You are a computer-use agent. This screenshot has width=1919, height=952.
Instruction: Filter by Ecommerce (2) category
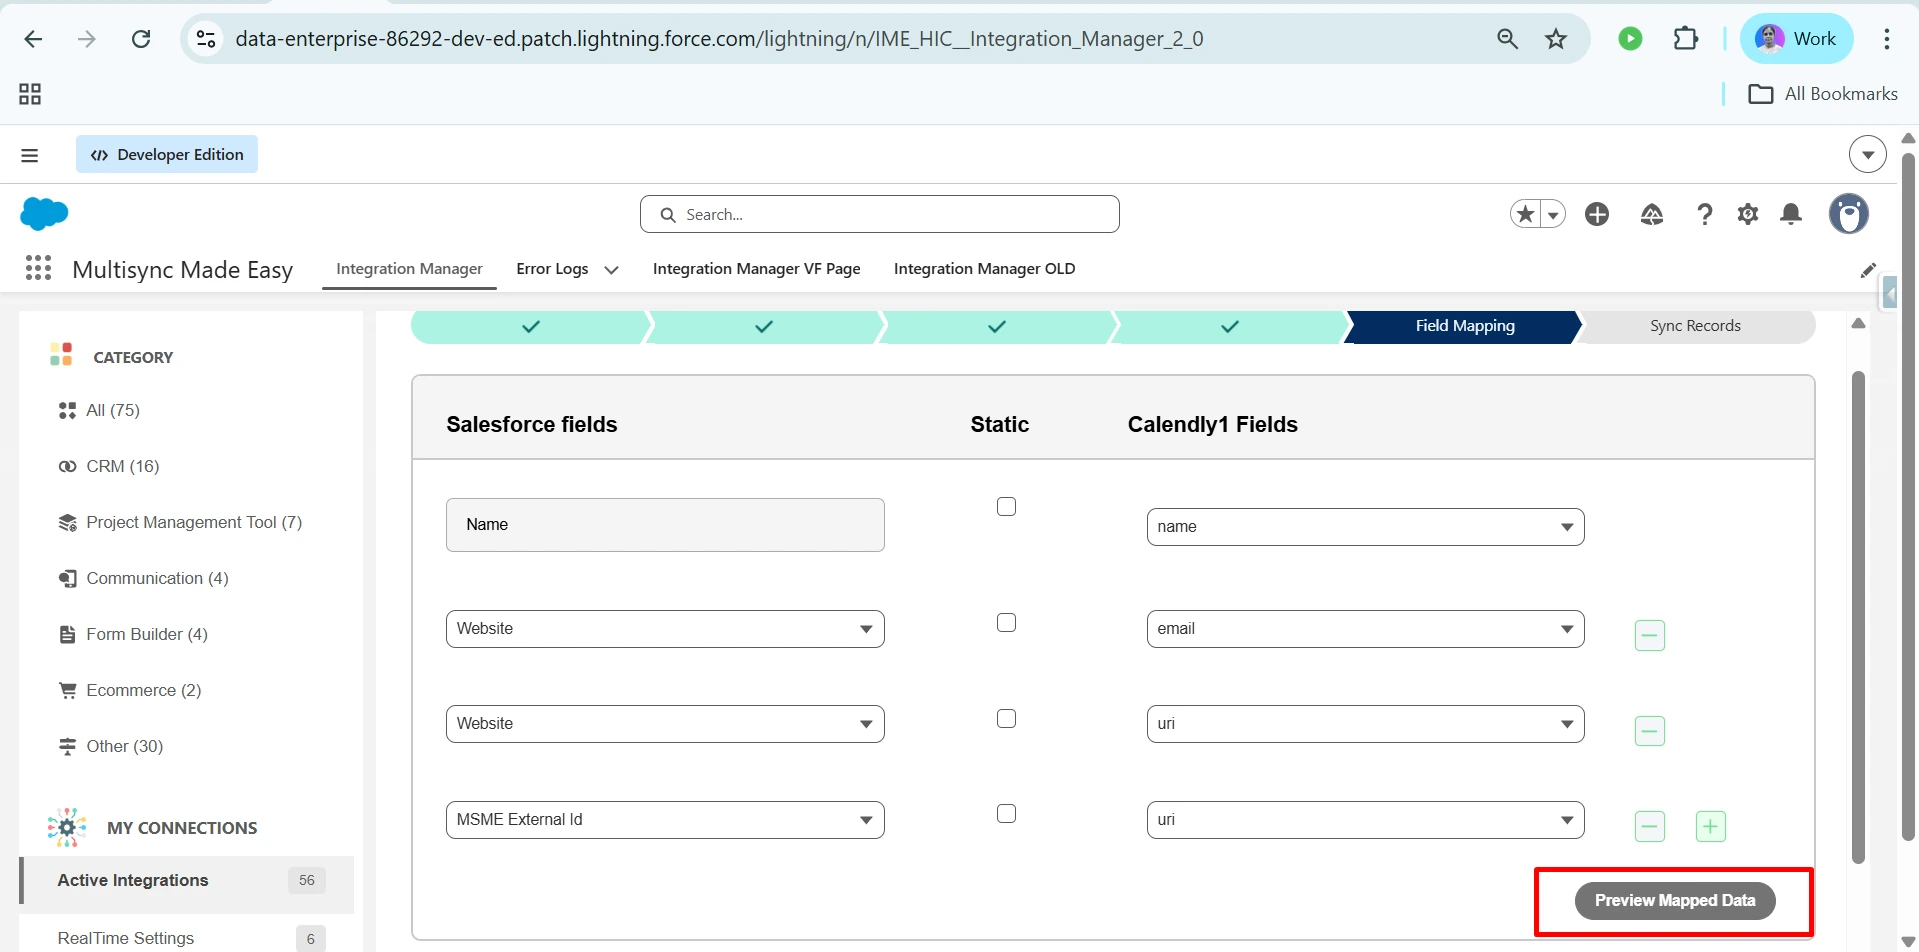(x=143, y=690)
